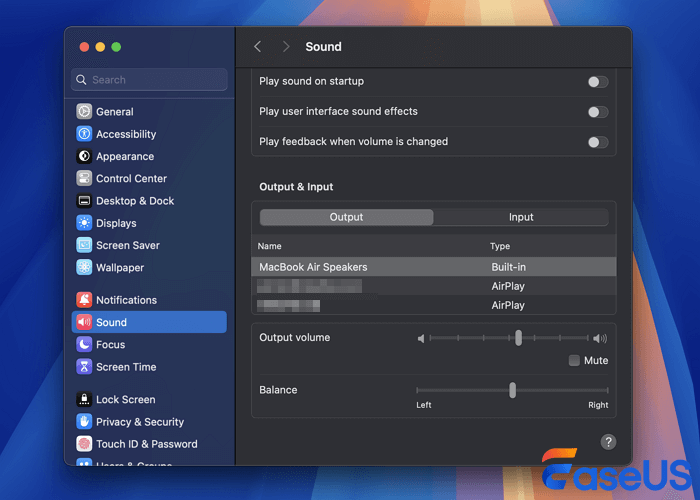
Task: Open the Privacy & Security hand icon
Action: point(84,422)
